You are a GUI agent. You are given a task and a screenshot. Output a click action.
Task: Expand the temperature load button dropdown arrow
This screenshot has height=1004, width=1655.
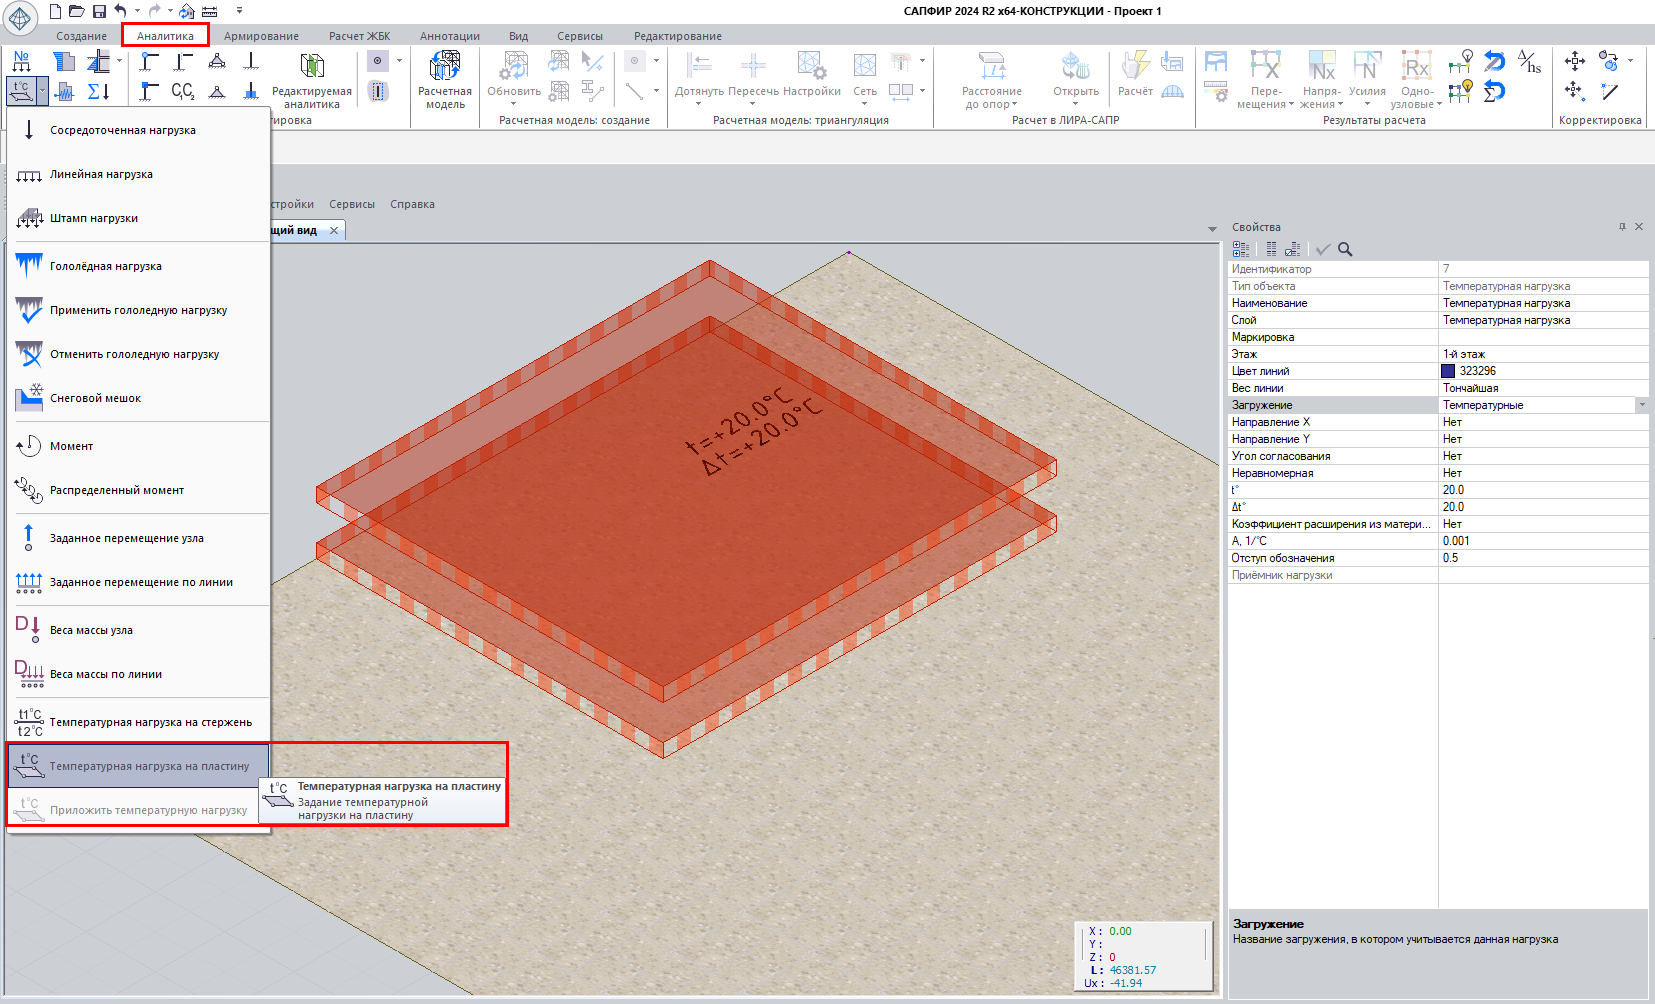tap(42, 92)
